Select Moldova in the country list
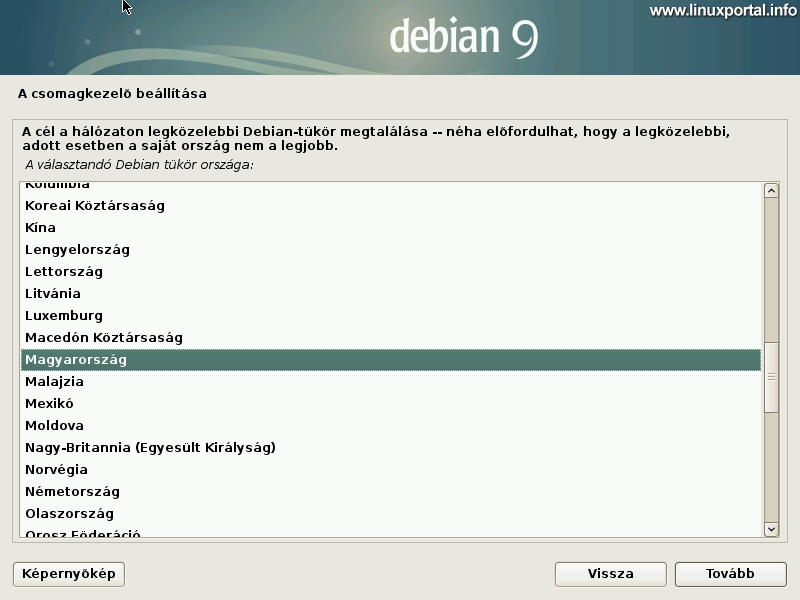The image size is (800, 600). (390, 426)
